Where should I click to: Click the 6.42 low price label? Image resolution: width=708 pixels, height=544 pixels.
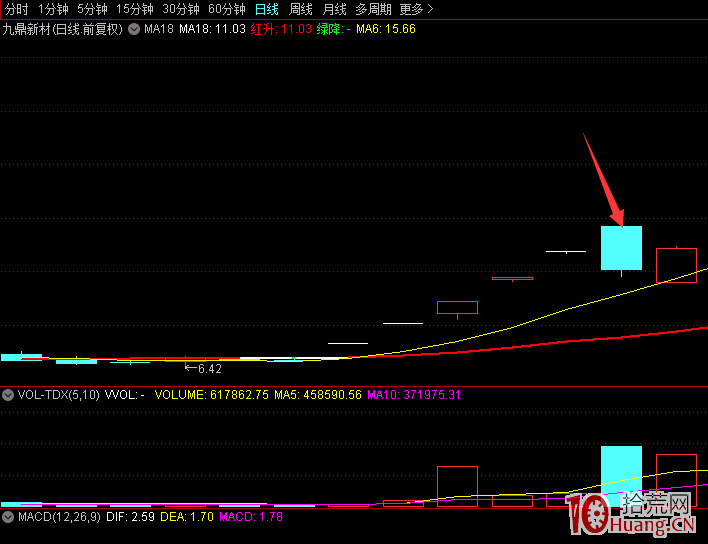(210, 369)
